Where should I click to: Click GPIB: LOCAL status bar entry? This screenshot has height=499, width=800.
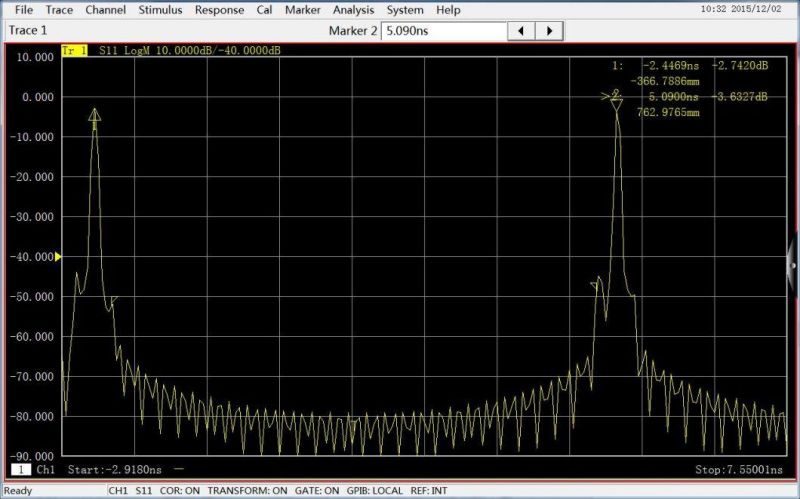[374, 491]
